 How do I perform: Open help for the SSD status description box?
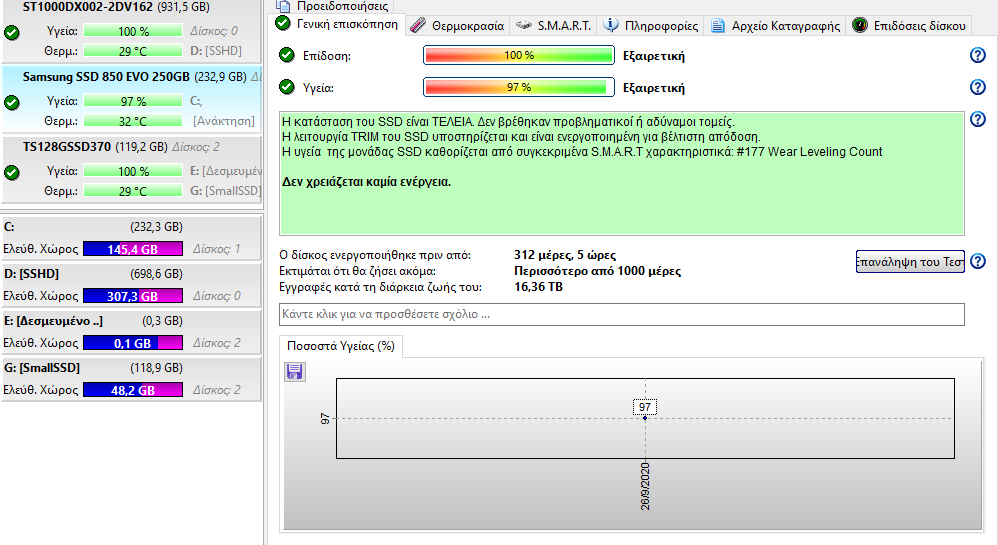978,119
